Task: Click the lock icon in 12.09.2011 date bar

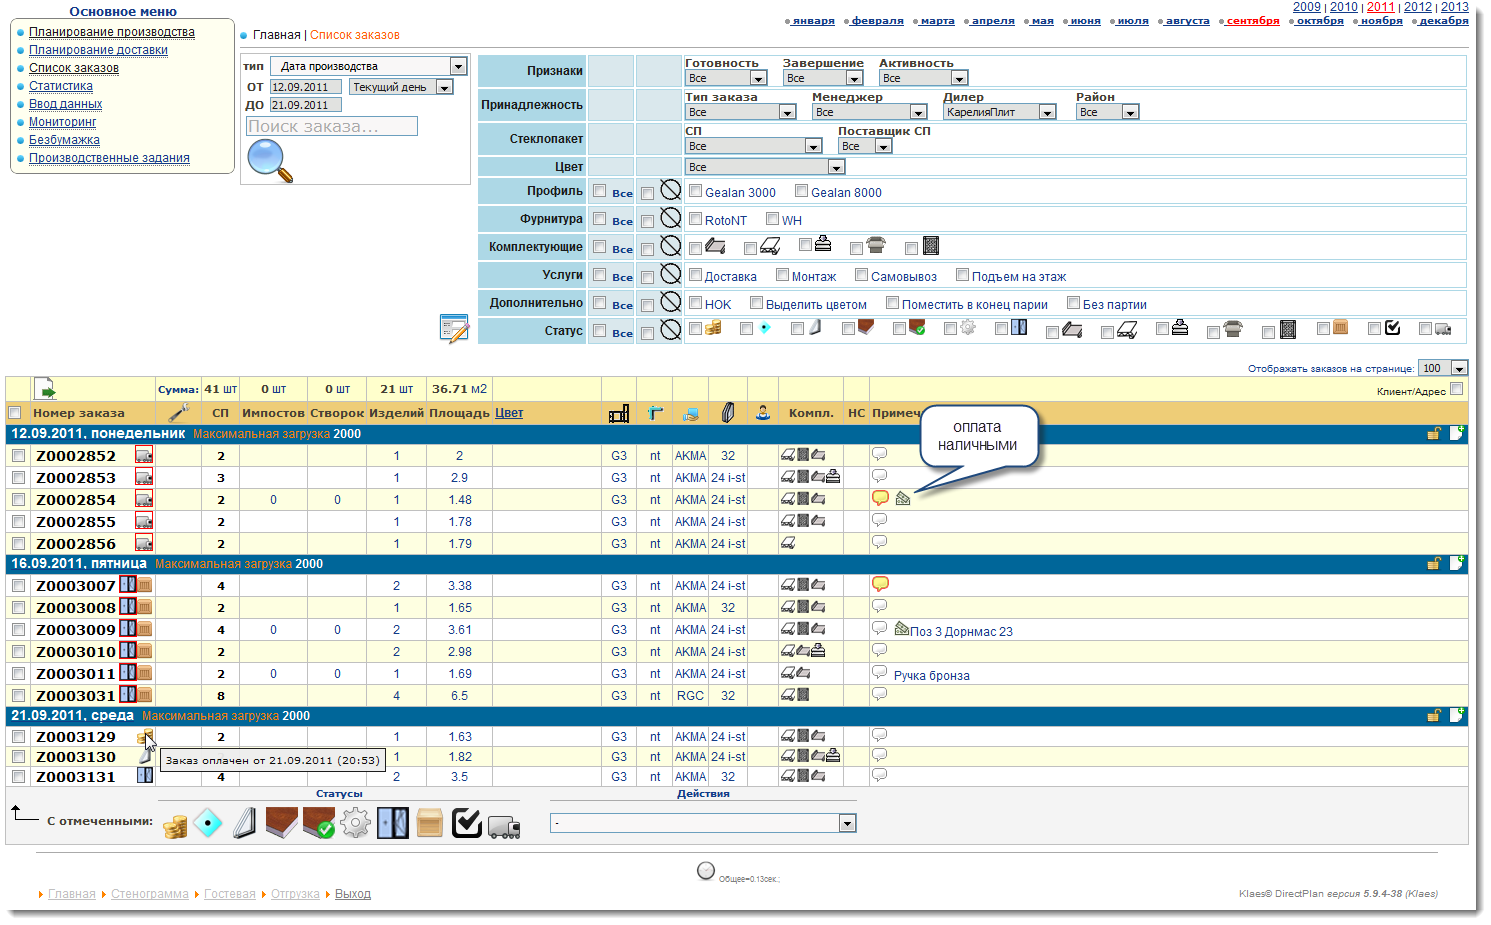Action: (x=1434, y=433)
